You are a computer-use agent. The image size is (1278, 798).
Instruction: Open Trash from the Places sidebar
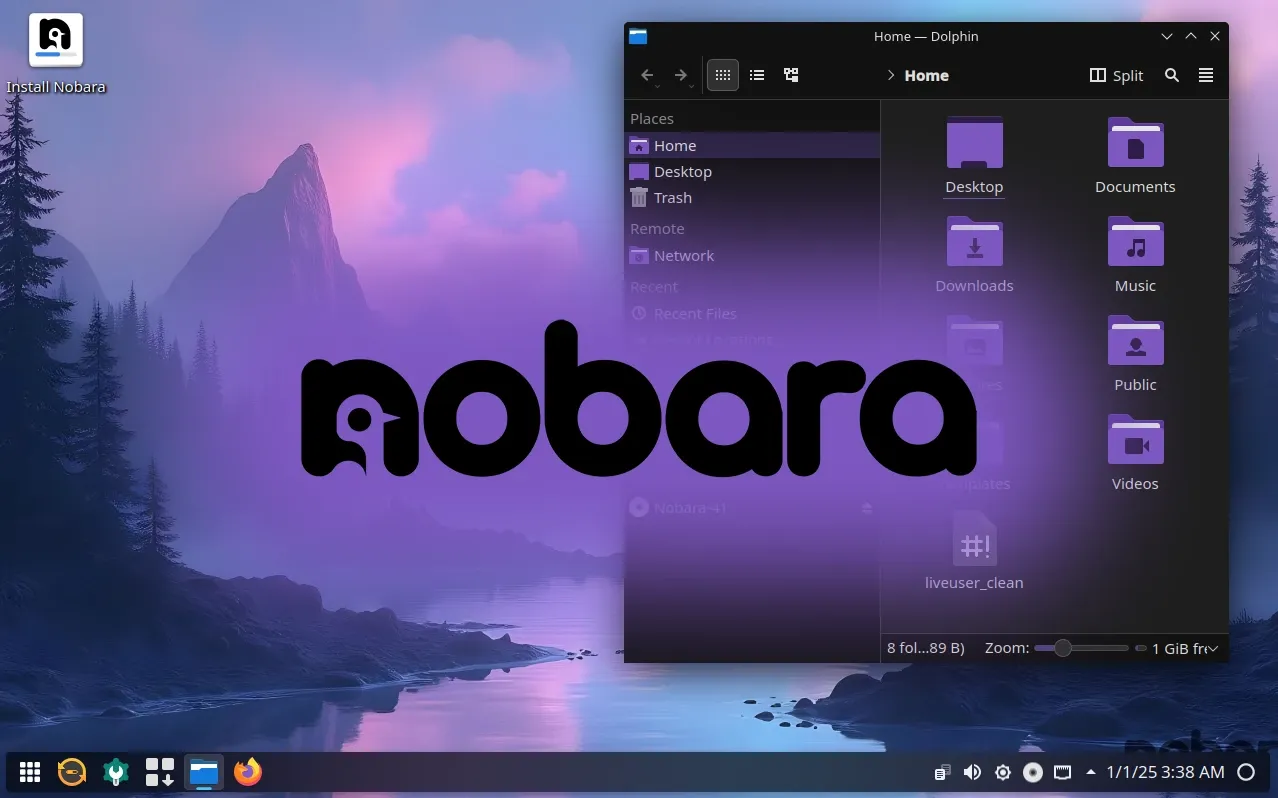click(670, 197)
